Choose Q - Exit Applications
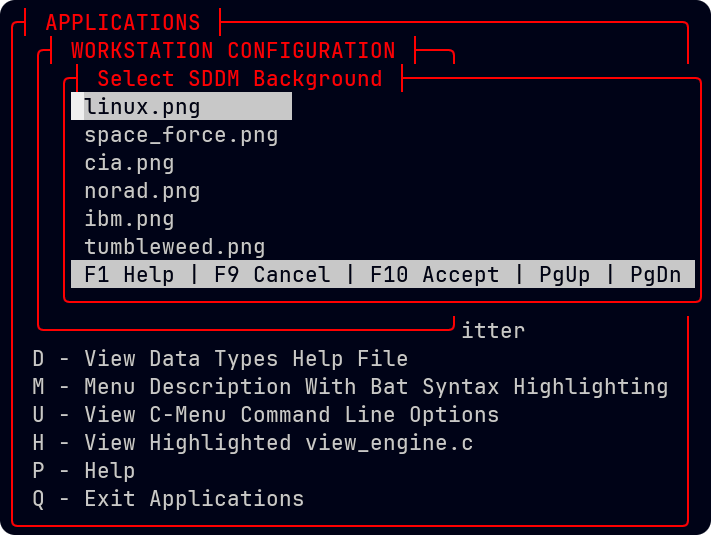 (168, 499)
